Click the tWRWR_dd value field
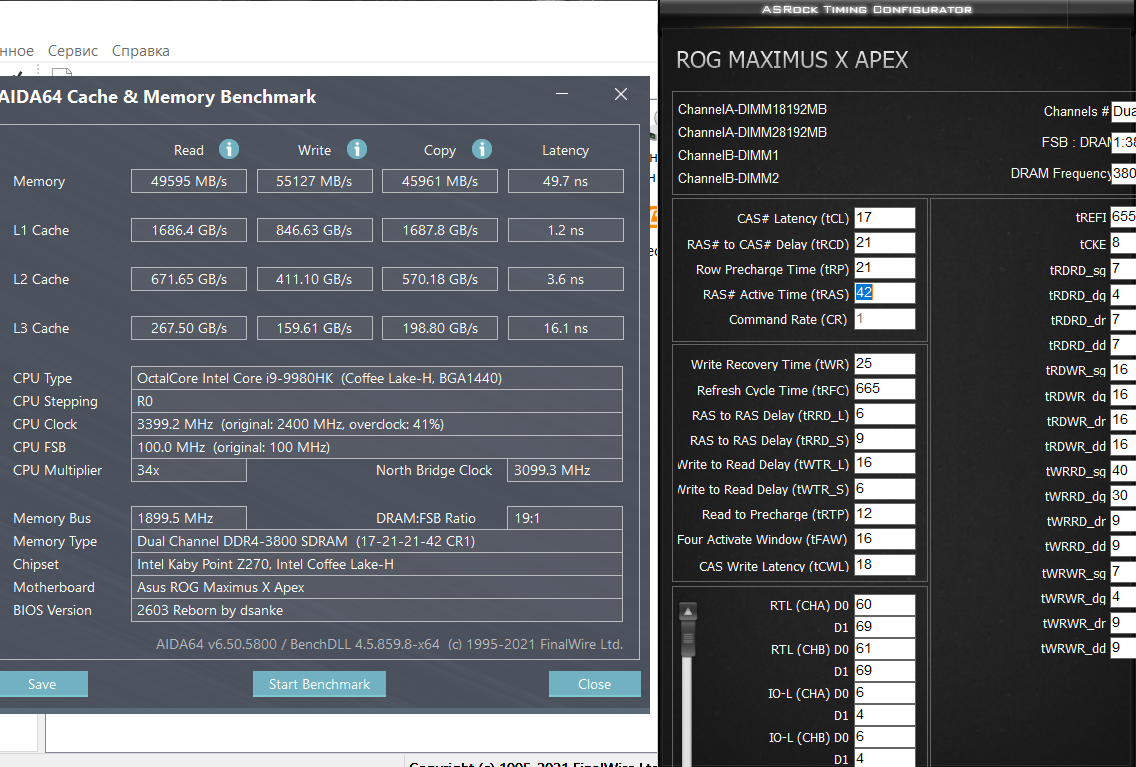 [1123, 648]
